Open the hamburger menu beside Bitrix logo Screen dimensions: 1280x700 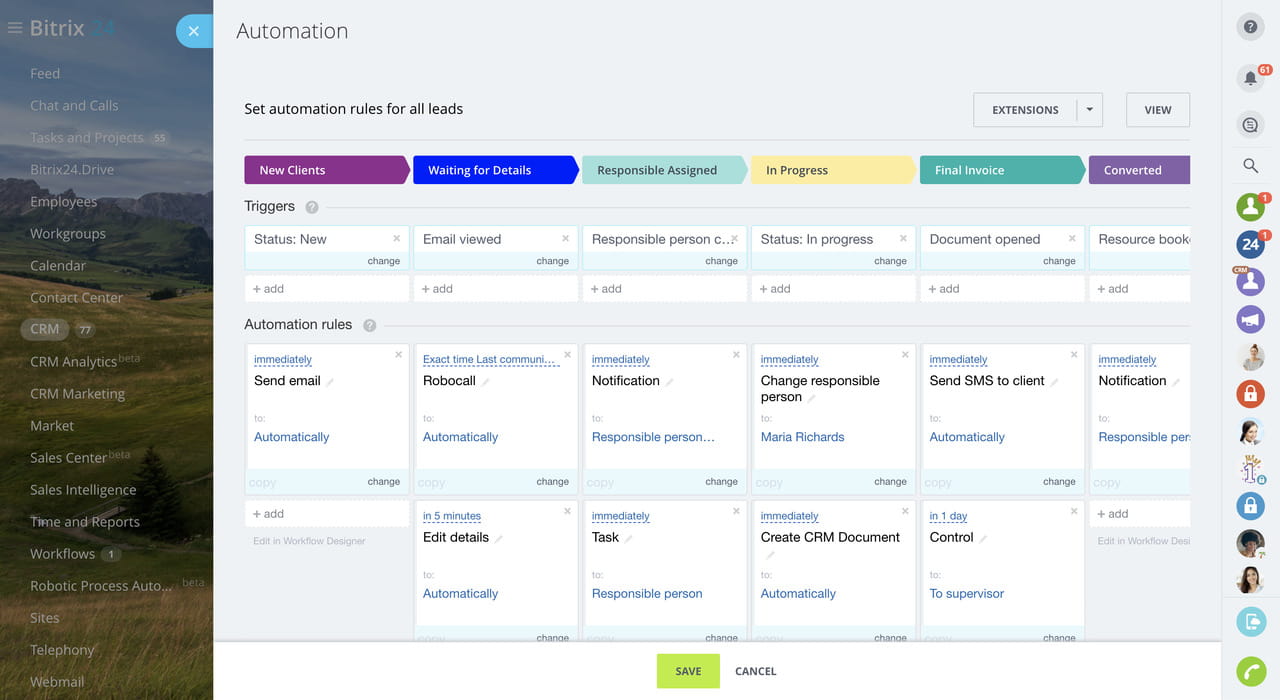(15, 28)
